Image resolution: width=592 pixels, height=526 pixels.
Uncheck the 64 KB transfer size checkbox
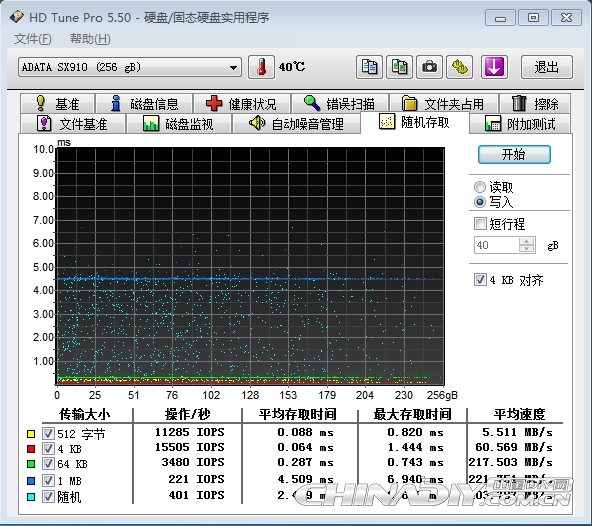pos(48,463)
